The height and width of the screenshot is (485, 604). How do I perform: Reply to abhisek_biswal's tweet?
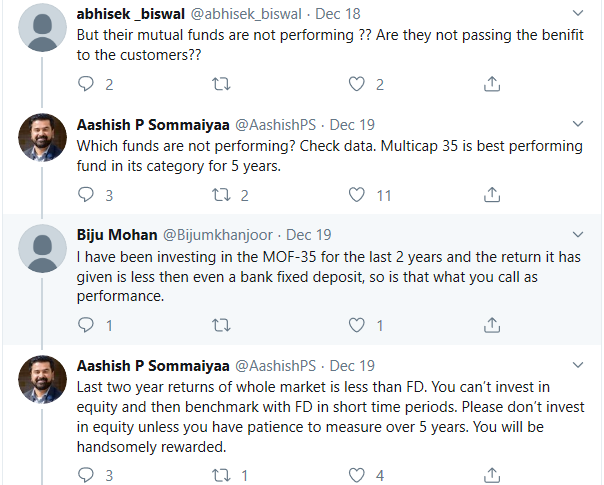[86, 84]
